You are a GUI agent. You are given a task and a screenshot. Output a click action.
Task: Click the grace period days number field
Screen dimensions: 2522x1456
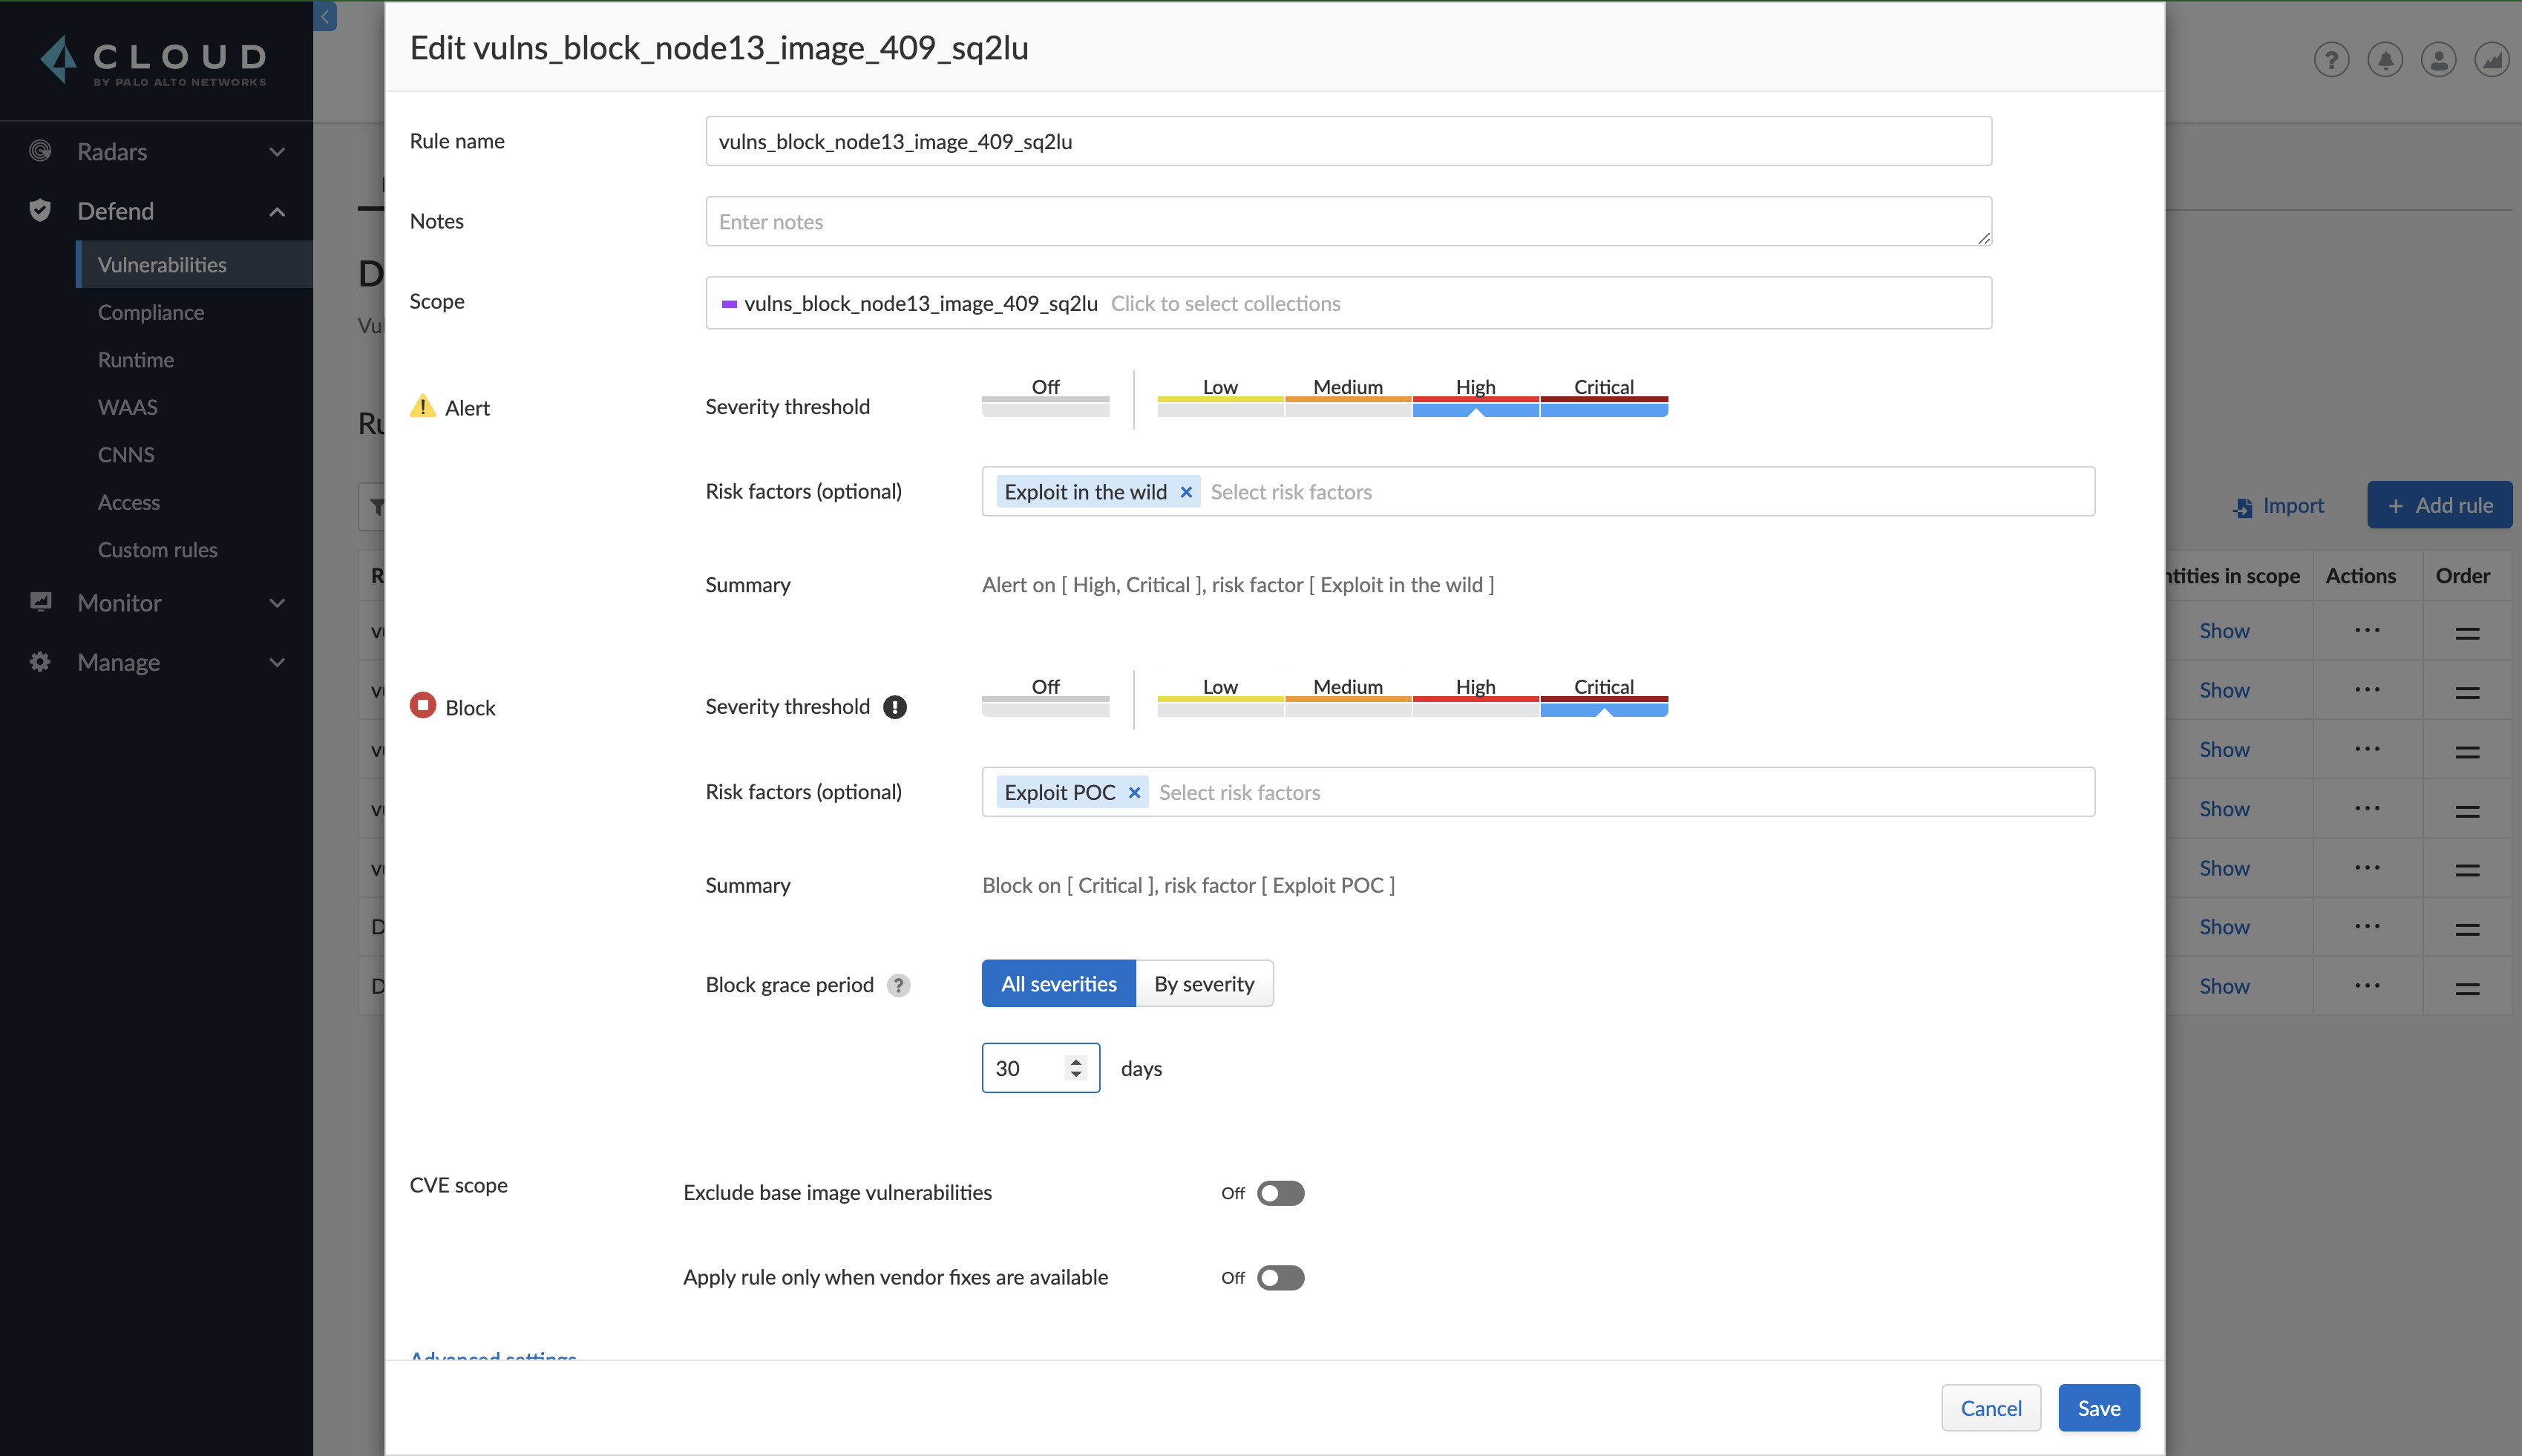coord(1040,1068)
